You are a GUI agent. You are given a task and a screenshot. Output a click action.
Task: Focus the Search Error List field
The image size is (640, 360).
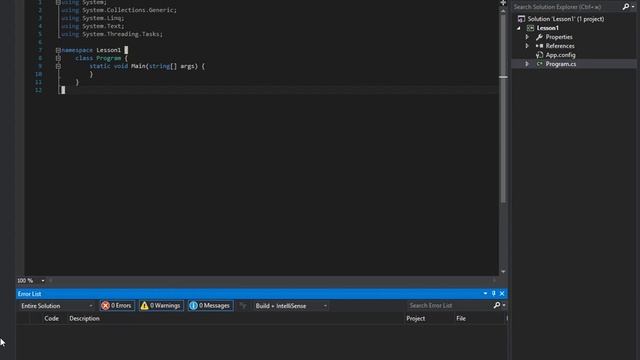pos(449,305)
